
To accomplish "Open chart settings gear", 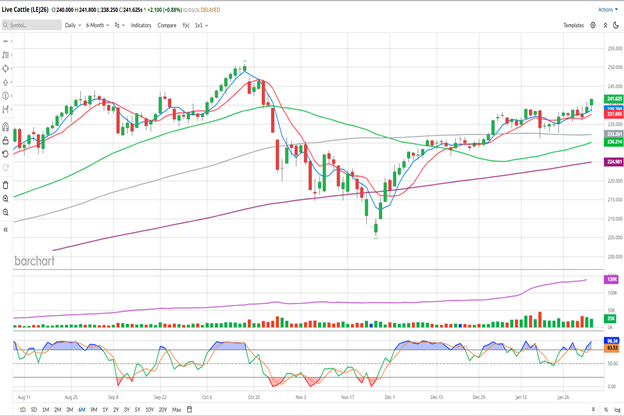I will point(593,25).
